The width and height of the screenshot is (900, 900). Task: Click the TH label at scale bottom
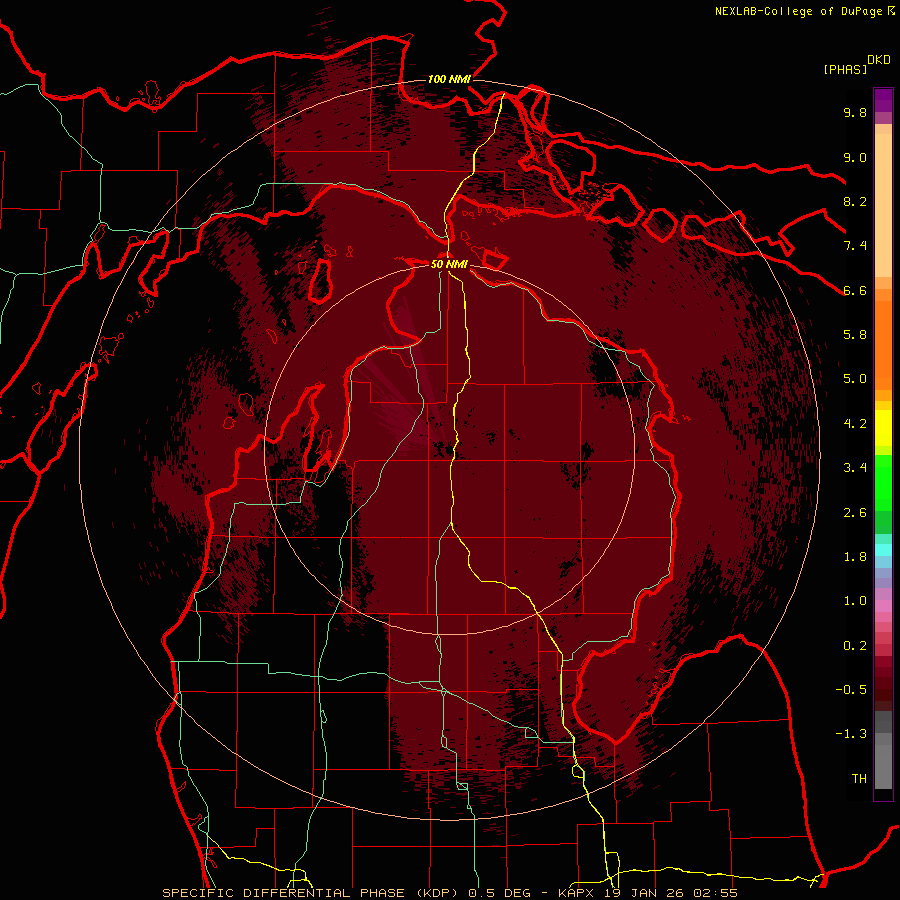click(859, 779)
